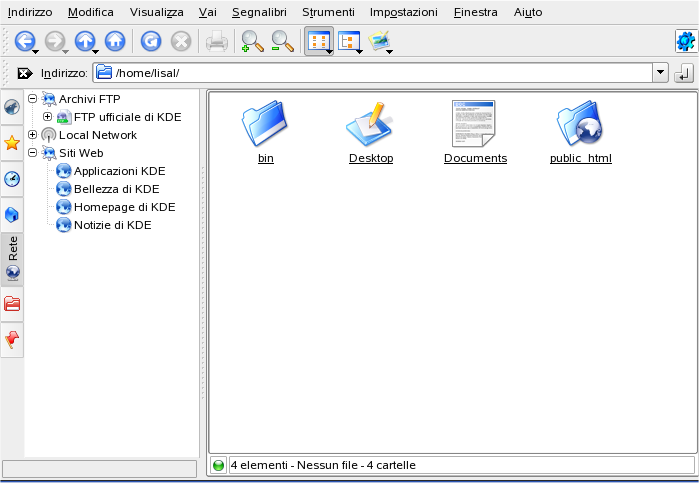Screen dimensions: 699x483
Task: Zoom in with magnifier plus icon
Action: point(252,41)
